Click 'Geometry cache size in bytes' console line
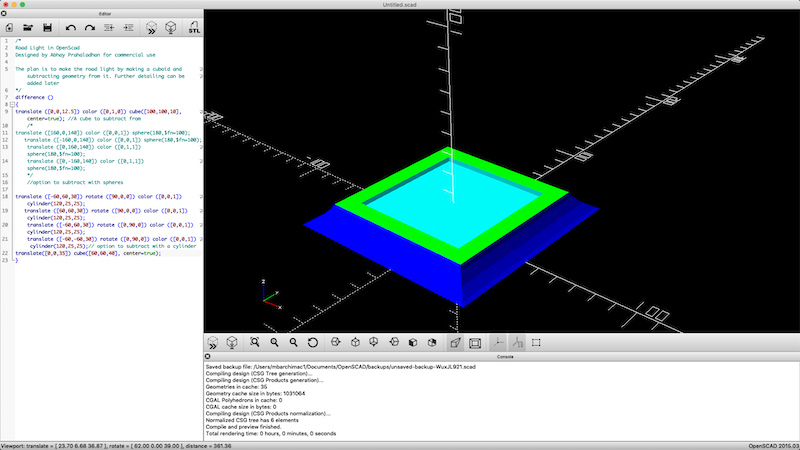This screenshot has width=800, height=450. tap(255, 393)
